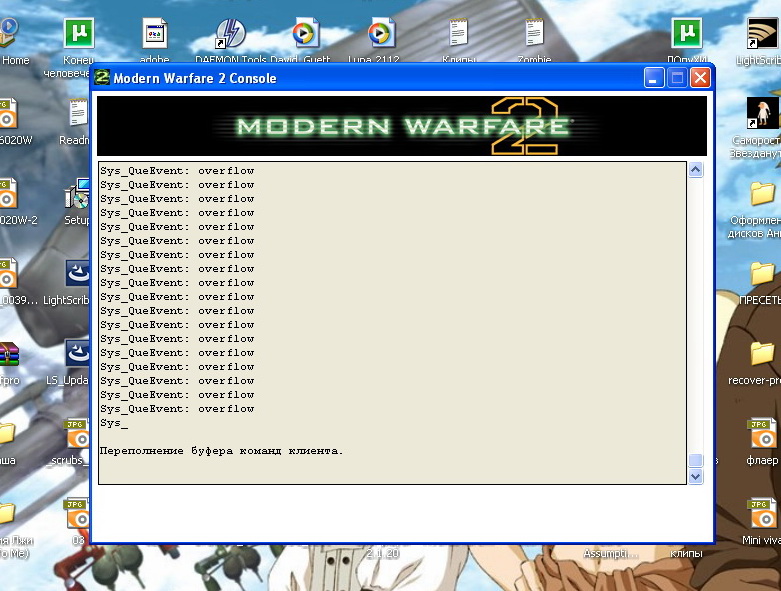781x591 pixels.
Task: Click the Modern Warfare 2 title bar icon
Action: [x=102, y=78]
